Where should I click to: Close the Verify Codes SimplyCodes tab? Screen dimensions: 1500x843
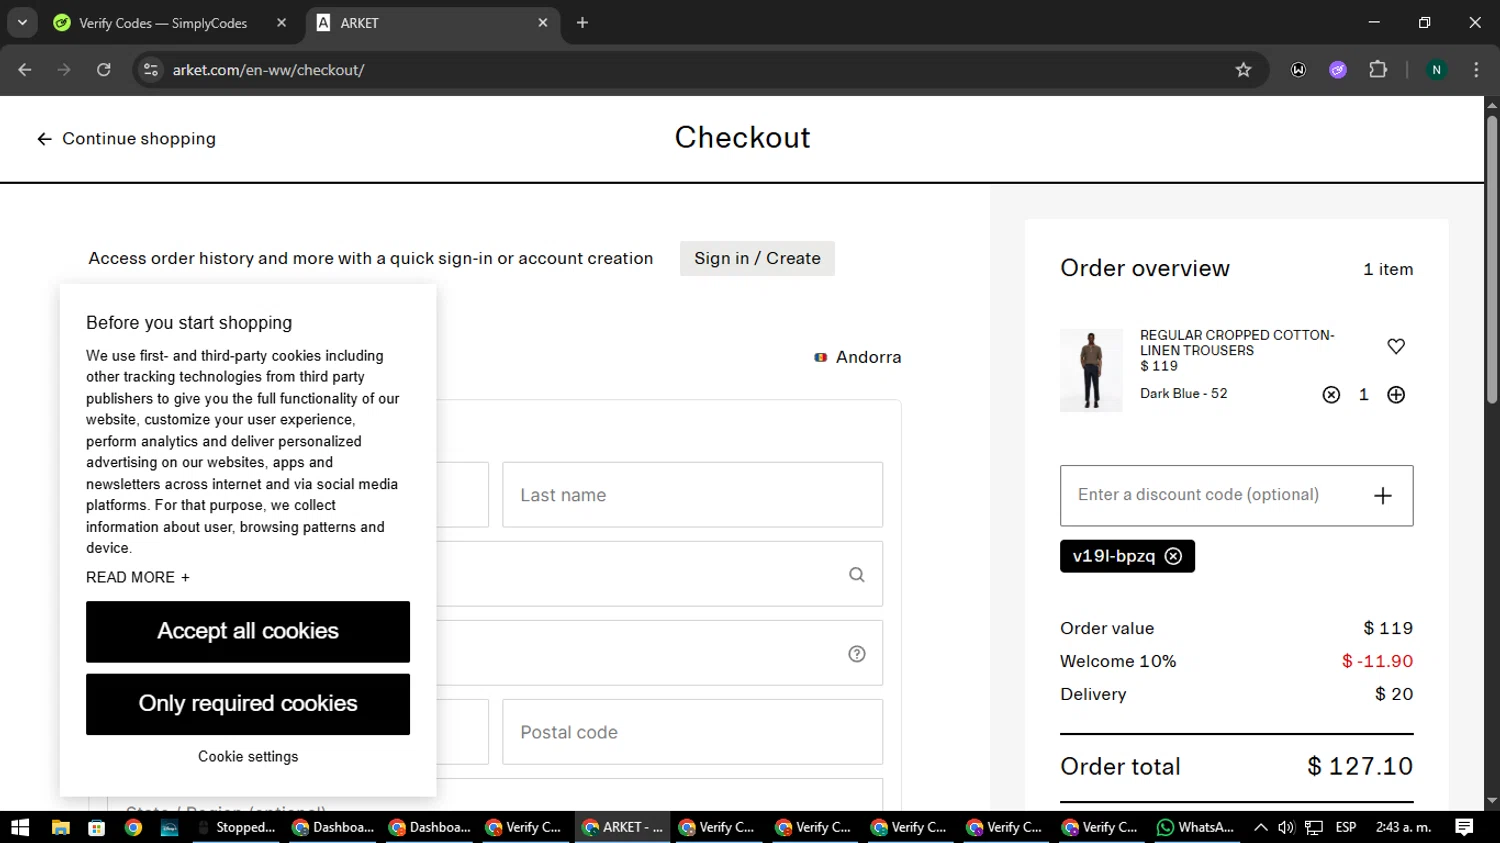click(x=281, y=22)
